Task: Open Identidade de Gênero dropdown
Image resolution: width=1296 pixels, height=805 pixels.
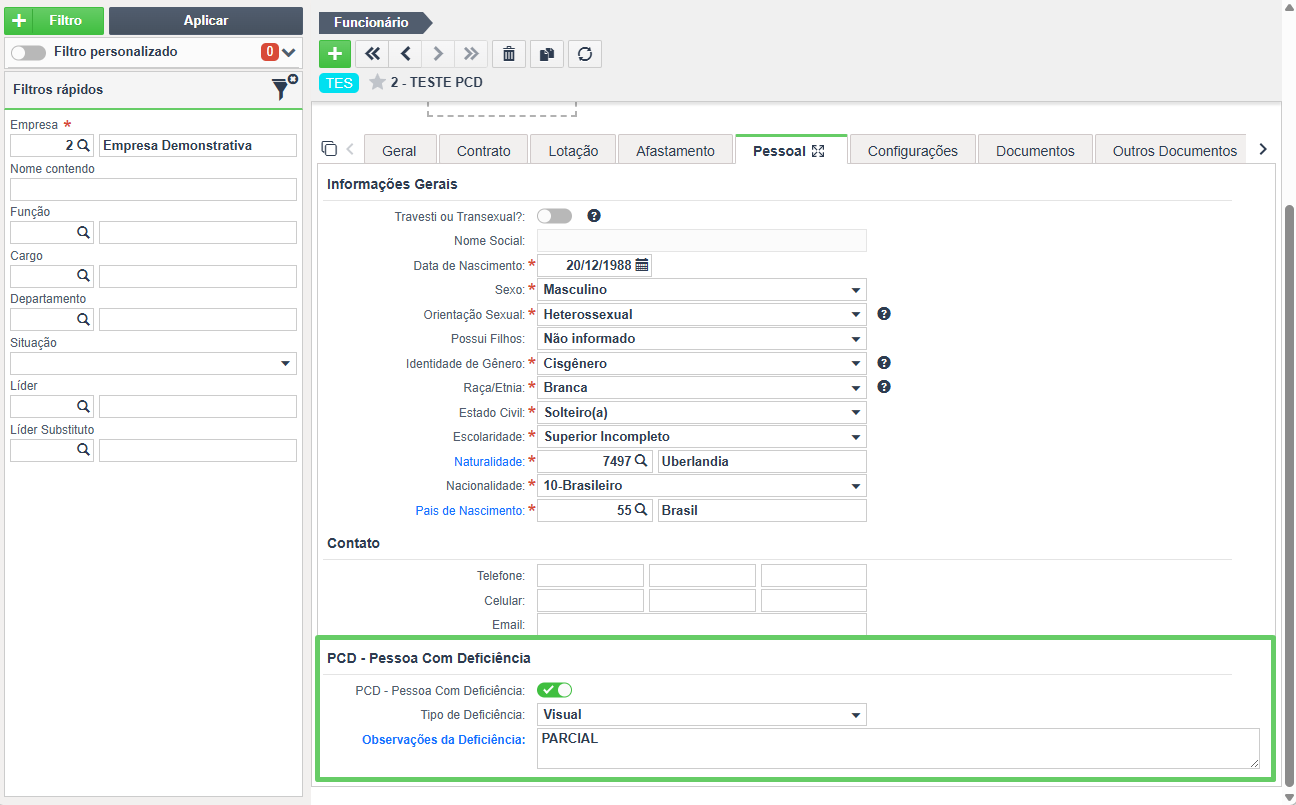Action: 702,363
